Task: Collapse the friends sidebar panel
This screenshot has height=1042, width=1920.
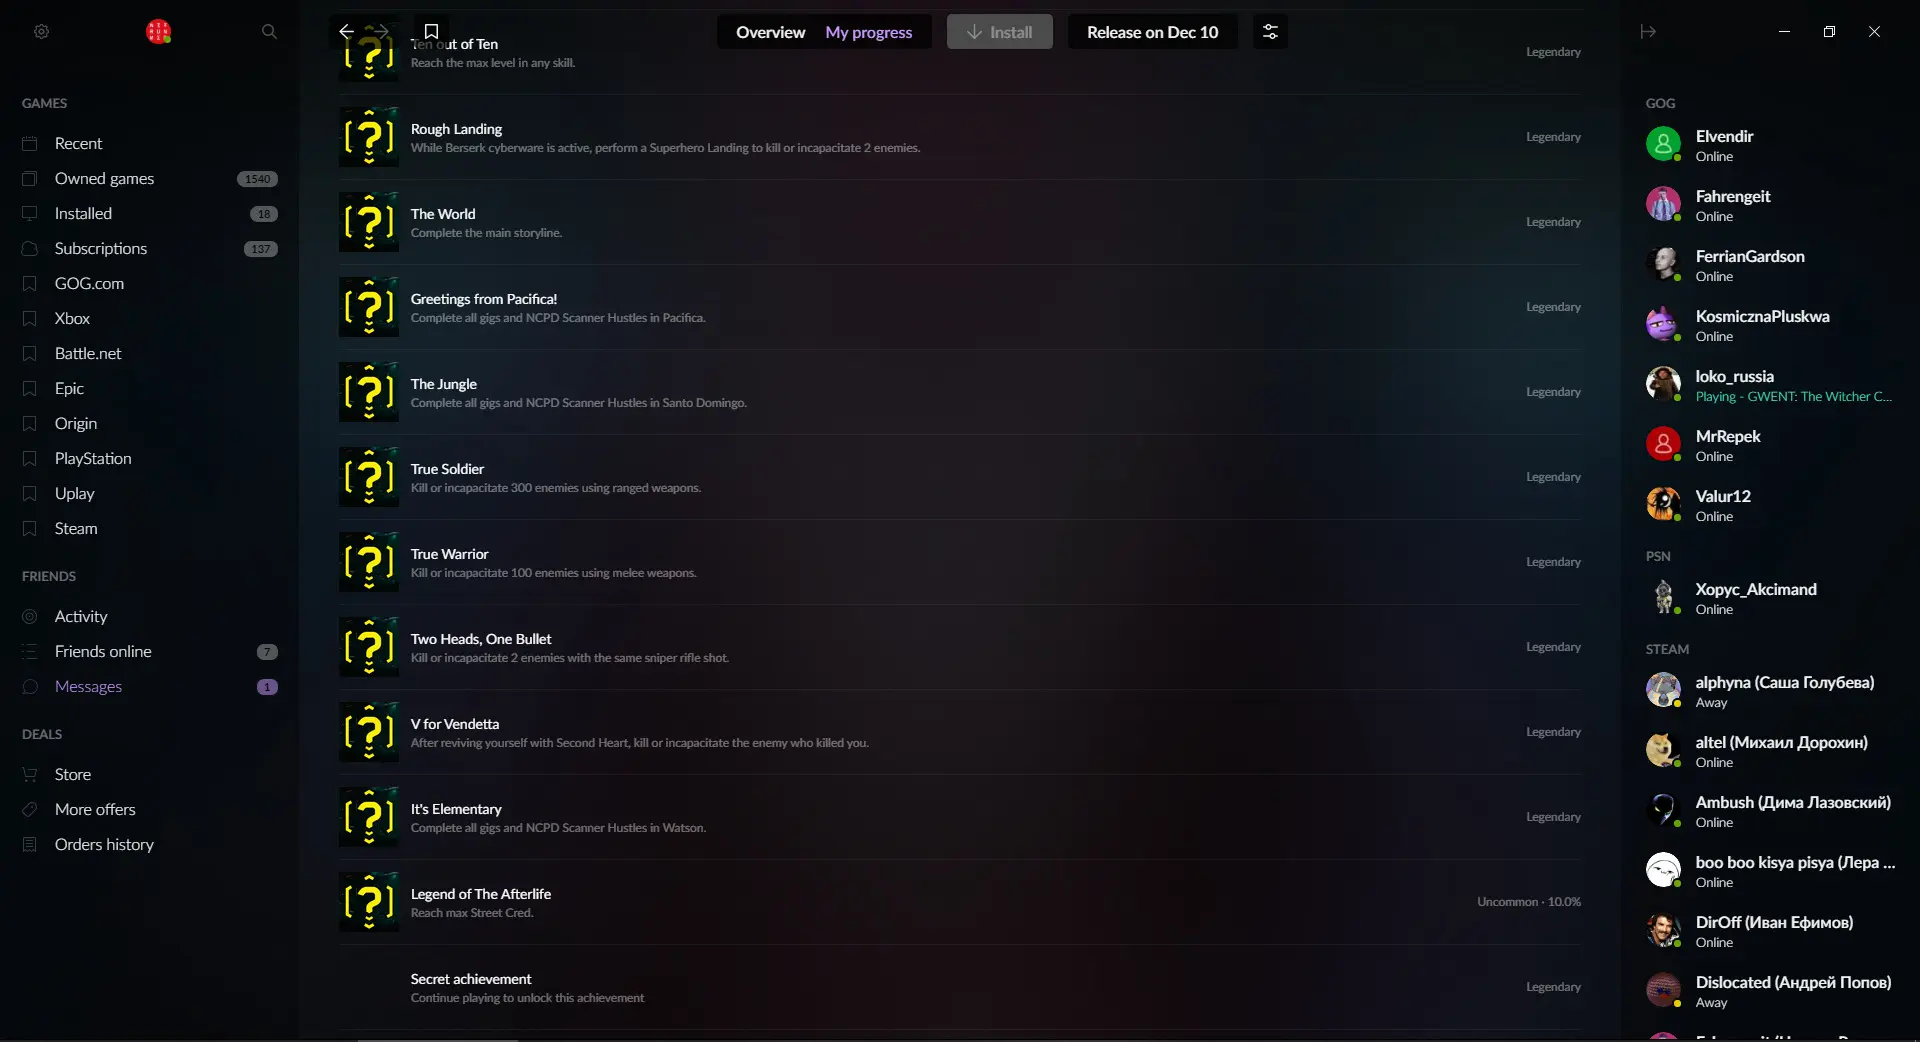Action: [x=1648, y=32]
